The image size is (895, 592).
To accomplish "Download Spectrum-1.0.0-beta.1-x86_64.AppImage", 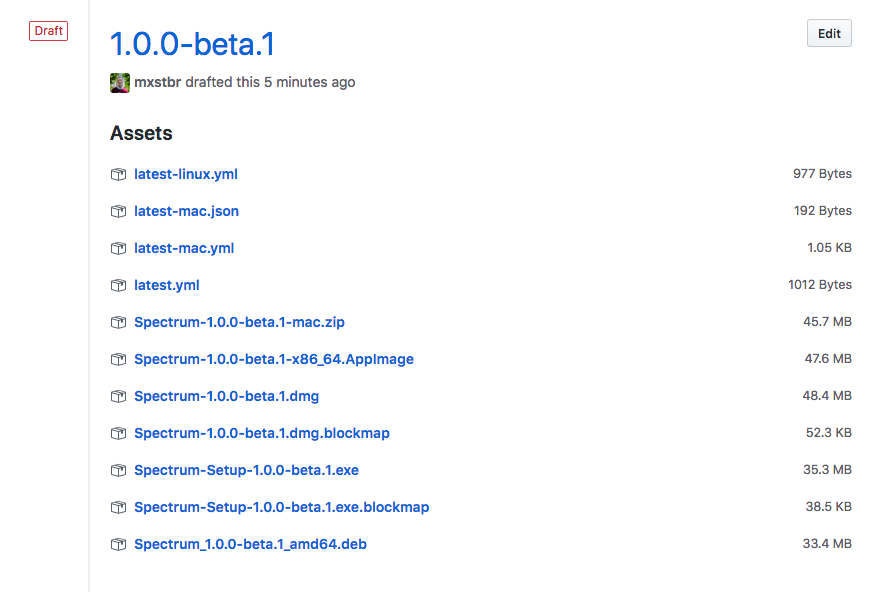I will point(274,359).
